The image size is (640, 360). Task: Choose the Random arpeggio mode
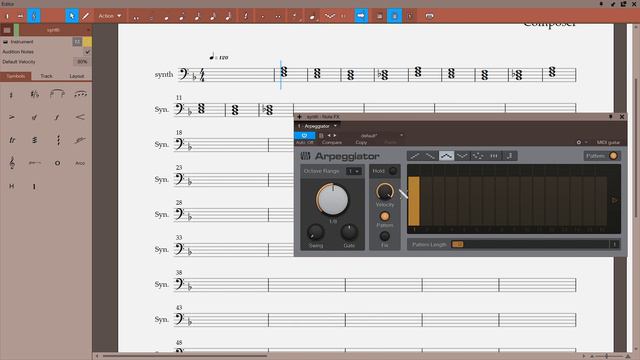click(478, 156)
